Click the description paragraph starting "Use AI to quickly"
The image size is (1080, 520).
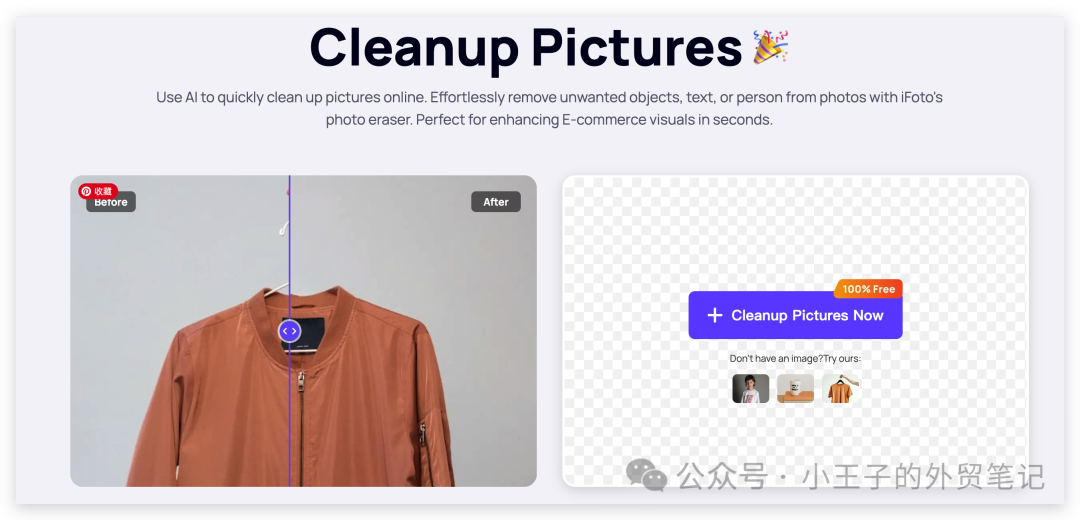click(549, 108)
